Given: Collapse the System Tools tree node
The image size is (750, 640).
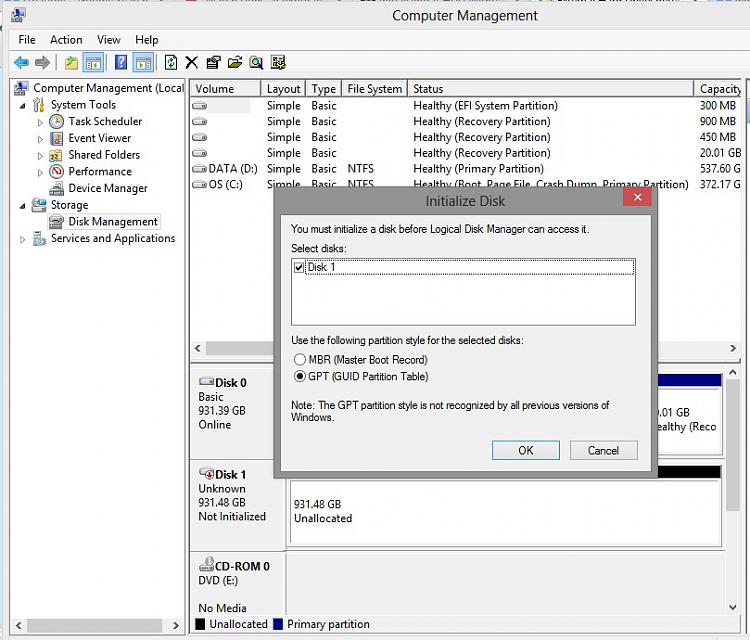Looking at the screenshot, I should tap(22, 106).
